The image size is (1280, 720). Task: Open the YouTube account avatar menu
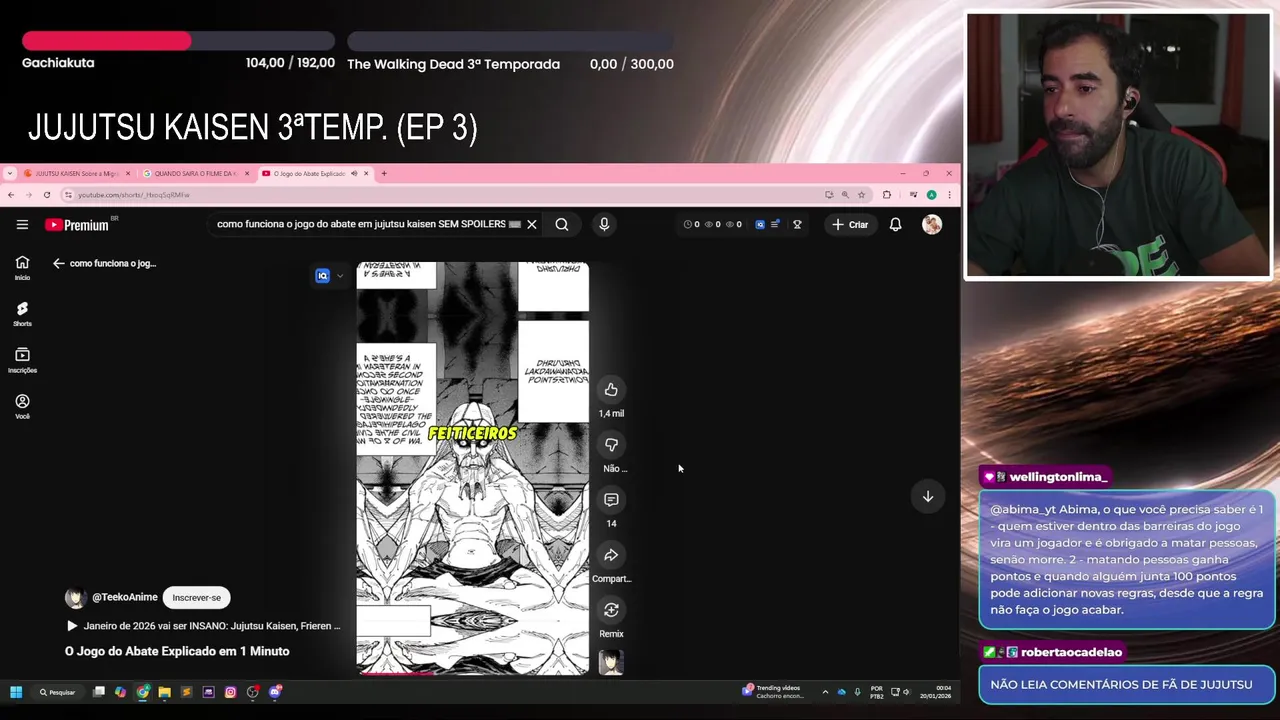[932, 225]
